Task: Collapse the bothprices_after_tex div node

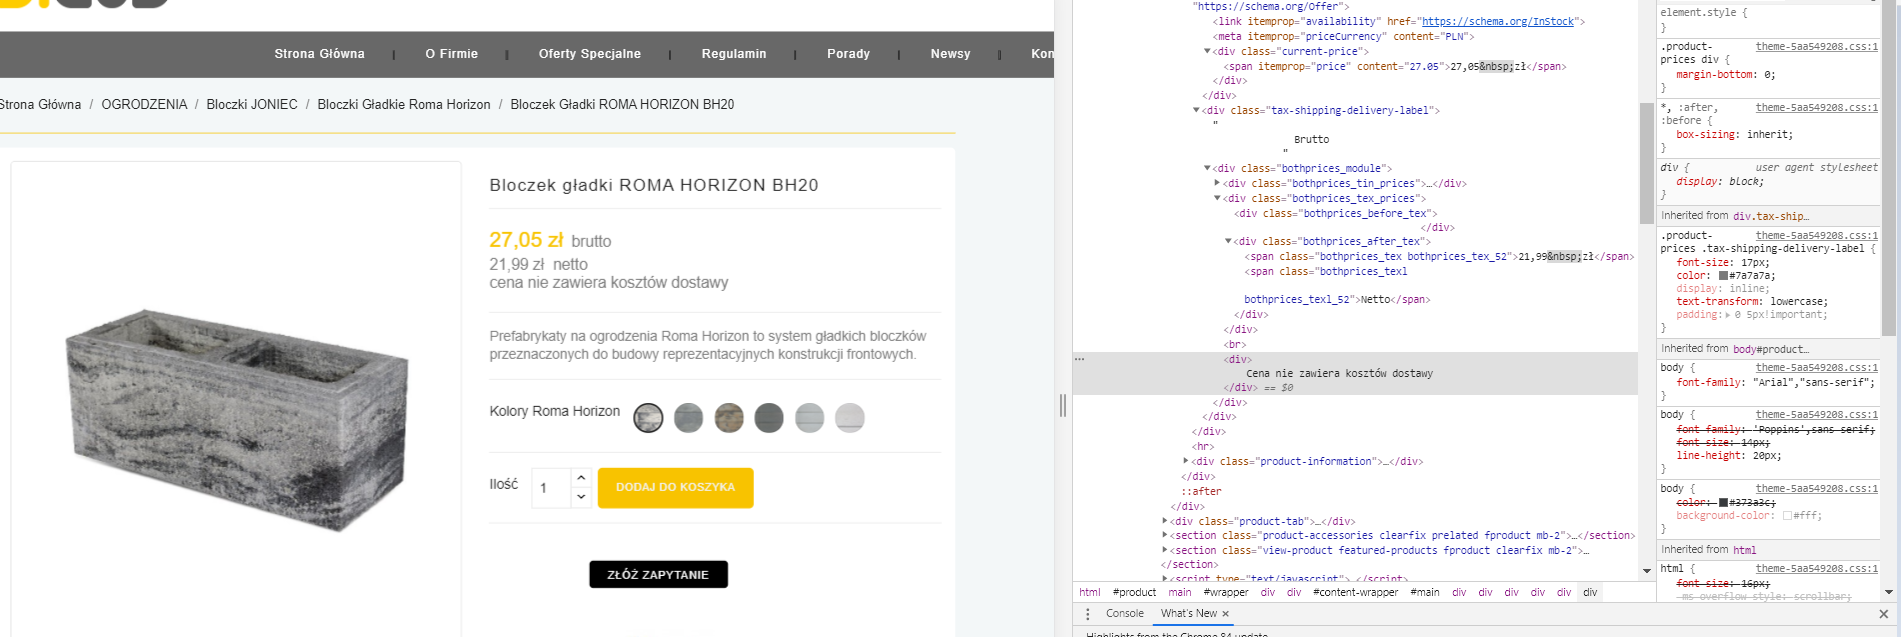Action: tap(1228, 241)
